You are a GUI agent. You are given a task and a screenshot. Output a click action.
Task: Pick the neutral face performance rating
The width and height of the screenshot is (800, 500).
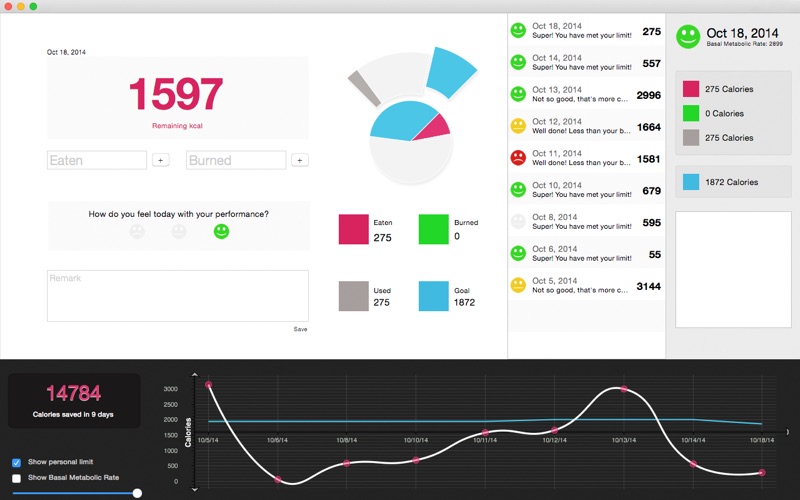tap(179, 232)
